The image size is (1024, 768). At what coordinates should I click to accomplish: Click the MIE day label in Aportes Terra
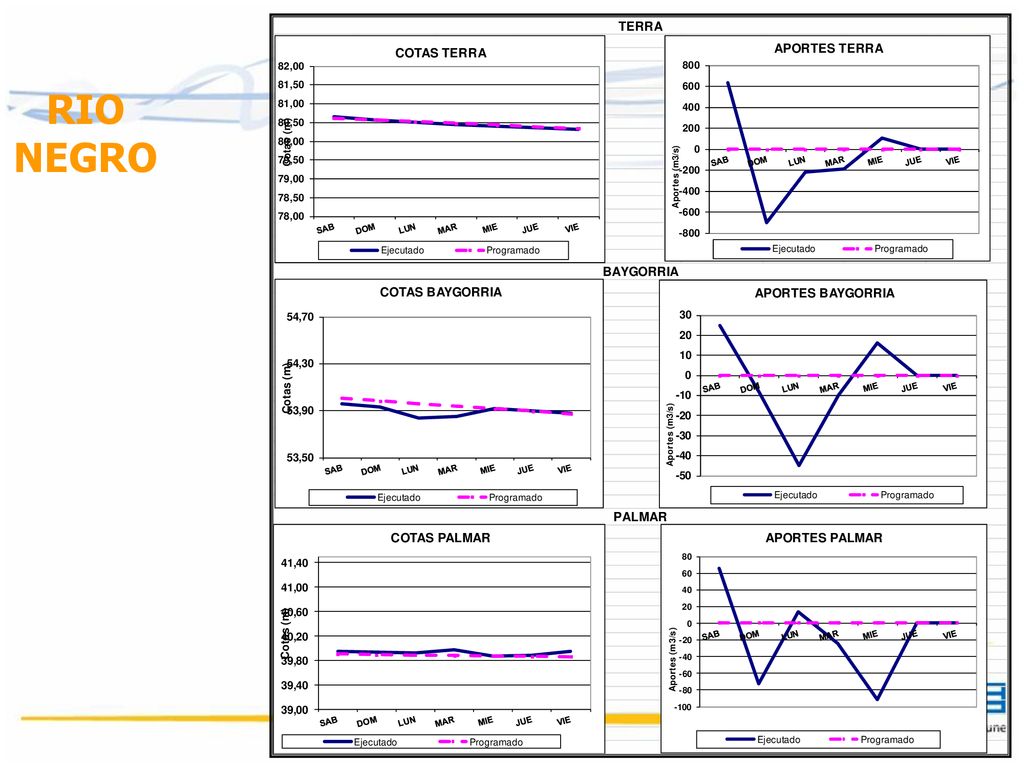click(x=875, y=161)
